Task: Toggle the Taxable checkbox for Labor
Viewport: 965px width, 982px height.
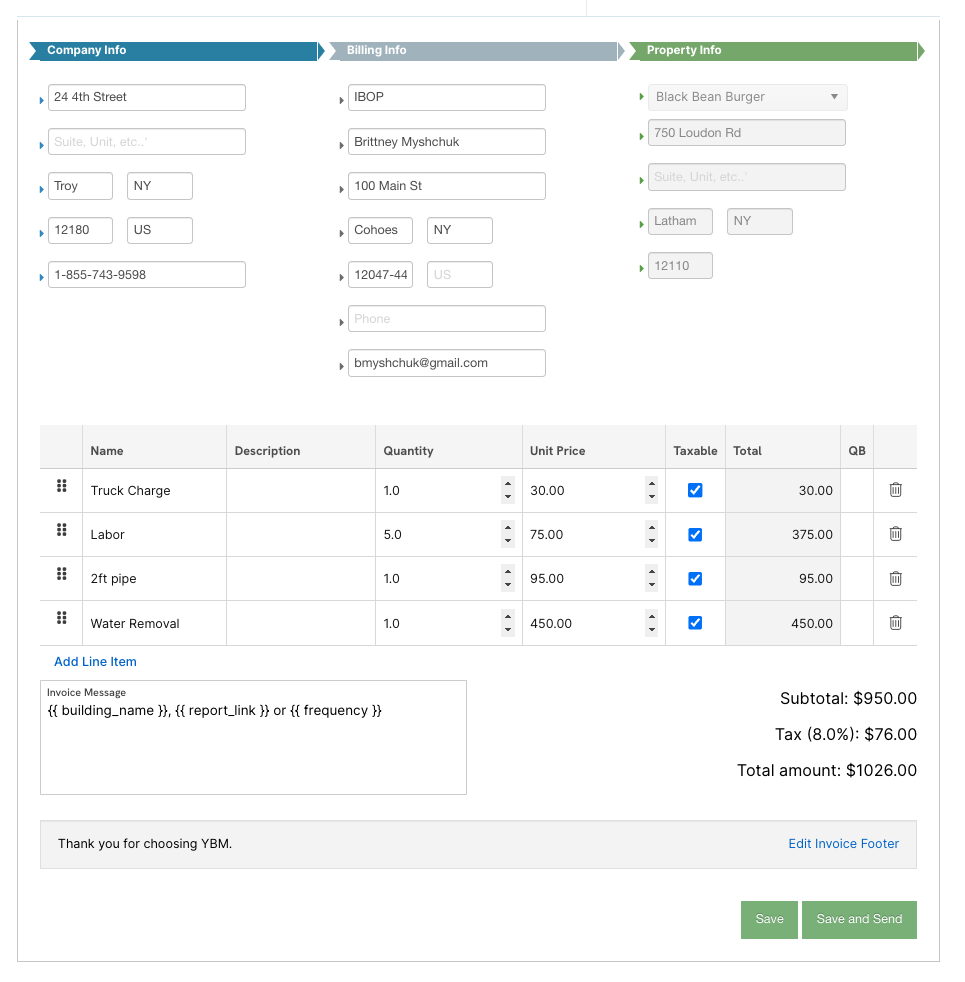Action: (695, 535)
